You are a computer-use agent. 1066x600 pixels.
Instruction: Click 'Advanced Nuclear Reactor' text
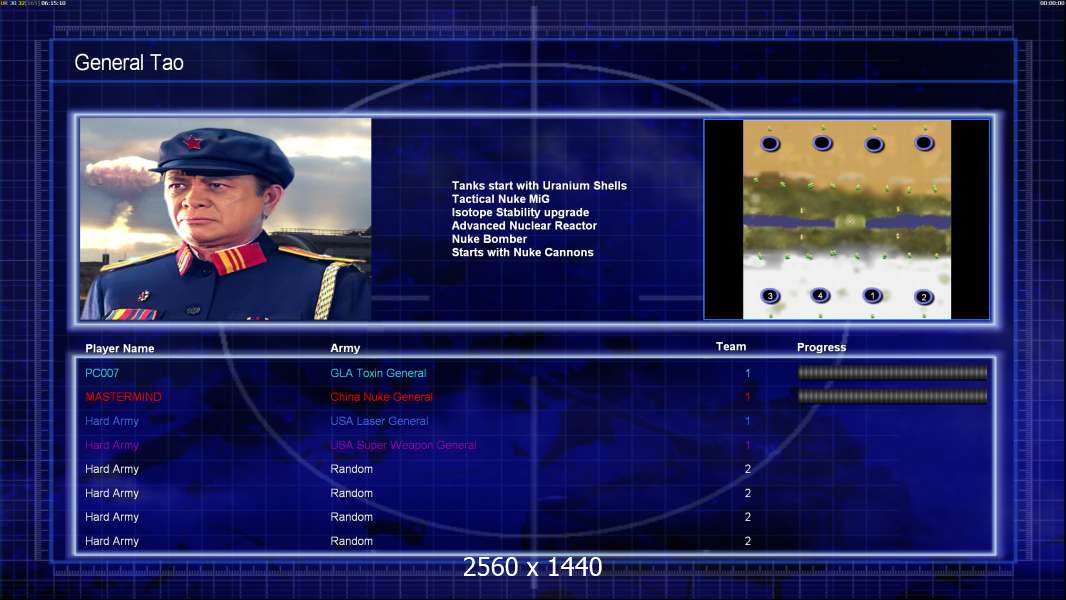524,226
